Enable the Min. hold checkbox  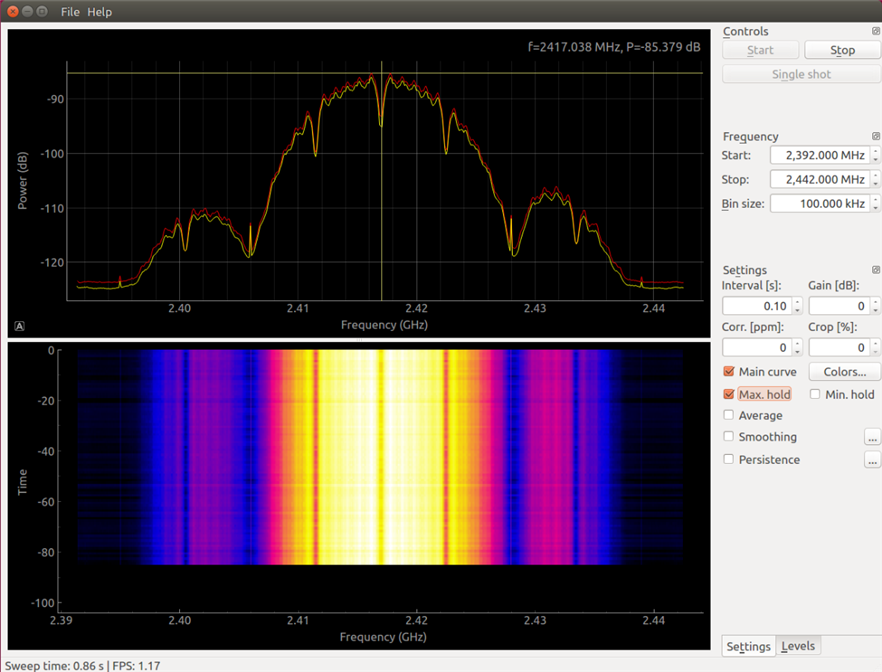click(815, 394)
